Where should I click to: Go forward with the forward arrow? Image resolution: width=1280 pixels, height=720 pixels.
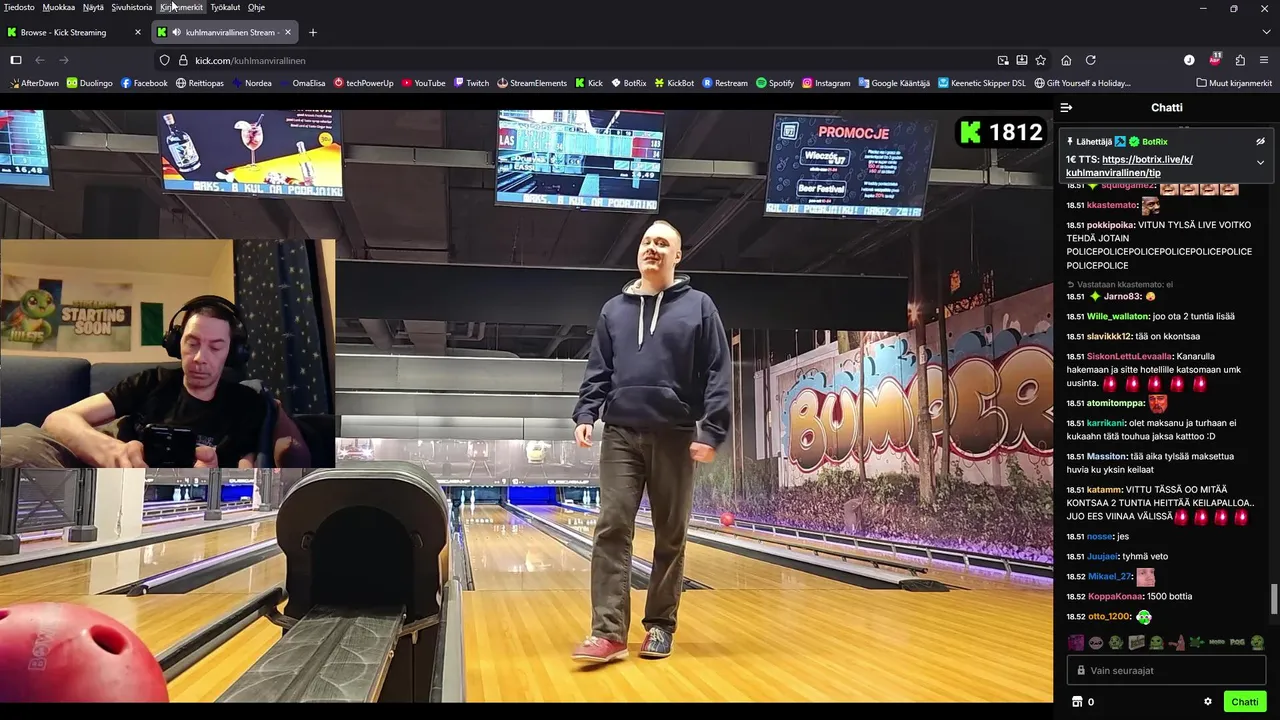[x=64, y=60]
